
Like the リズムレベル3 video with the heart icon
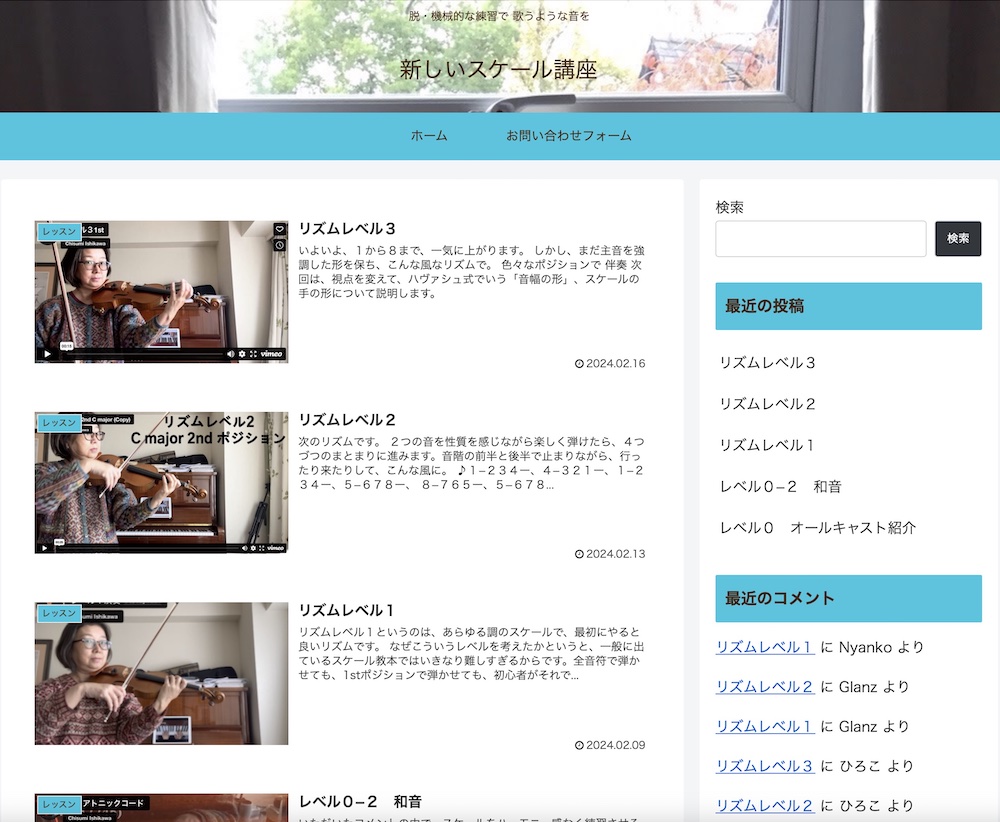[x=279, y=228]
